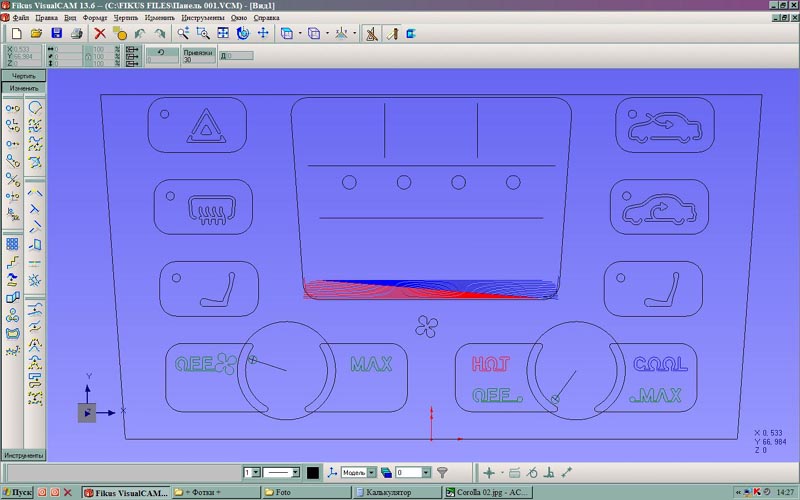
Task: Open a file with the folder icon
Action: [36, 34]
